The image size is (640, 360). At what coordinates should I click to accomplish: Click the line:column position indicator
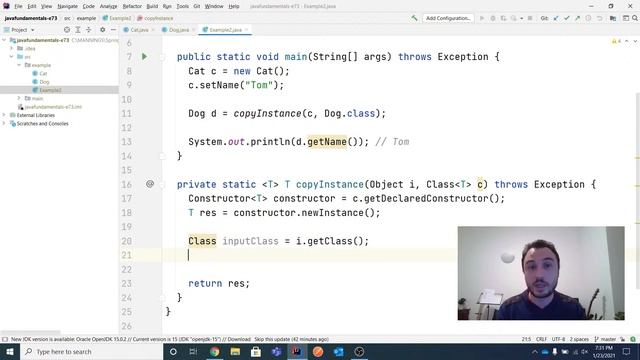(x=526, y=339)
